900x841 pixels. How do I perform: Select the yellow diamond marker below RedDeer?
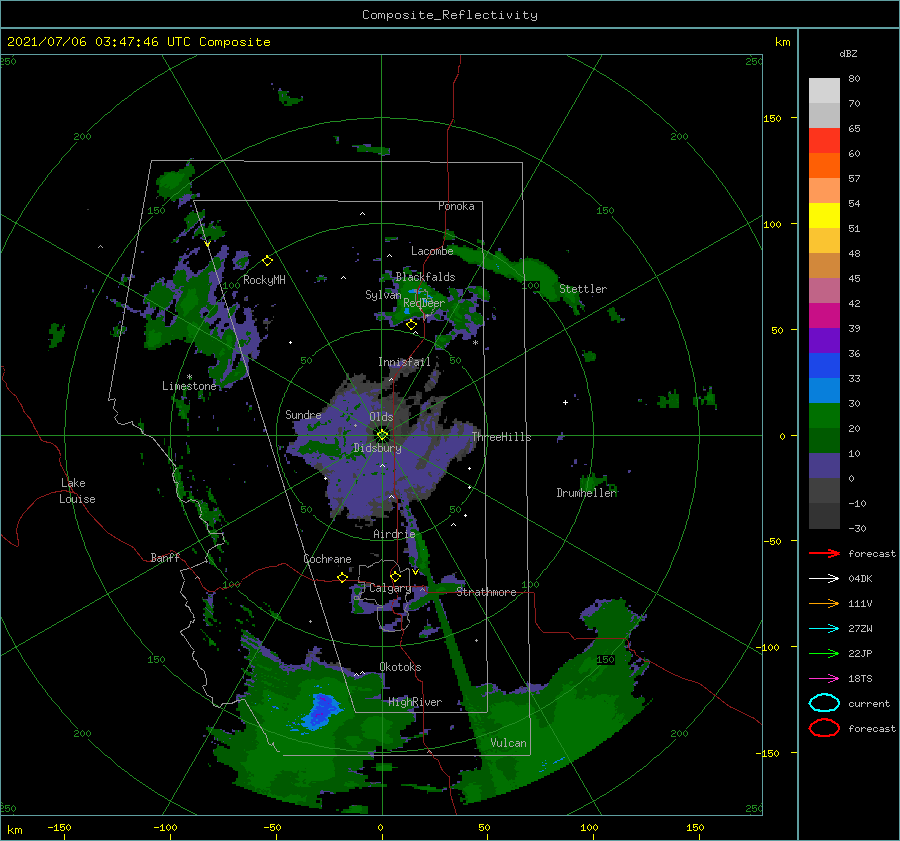411,325
